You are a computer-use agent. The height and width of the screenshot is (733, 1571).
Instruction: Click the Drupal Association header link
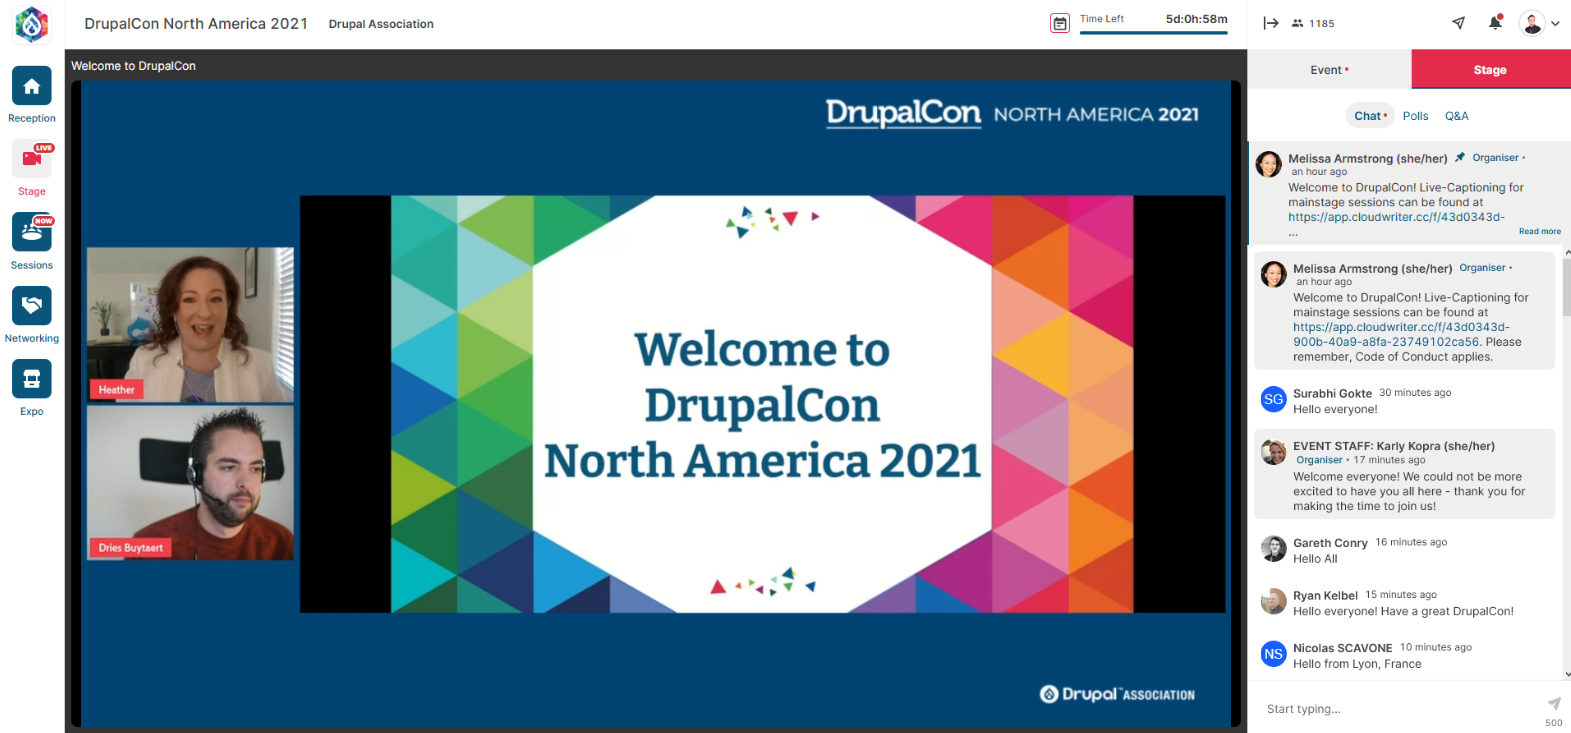[x=381, y=24]
